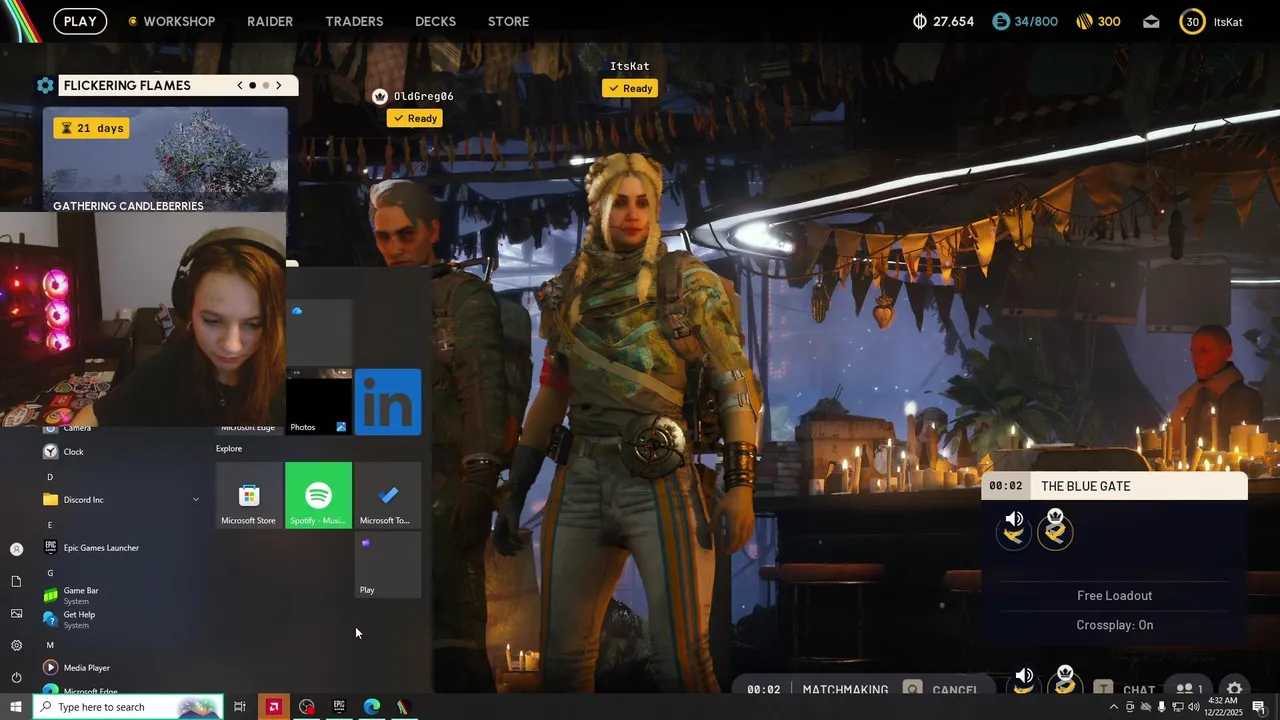Select the second event page dot

coord(265,86)
